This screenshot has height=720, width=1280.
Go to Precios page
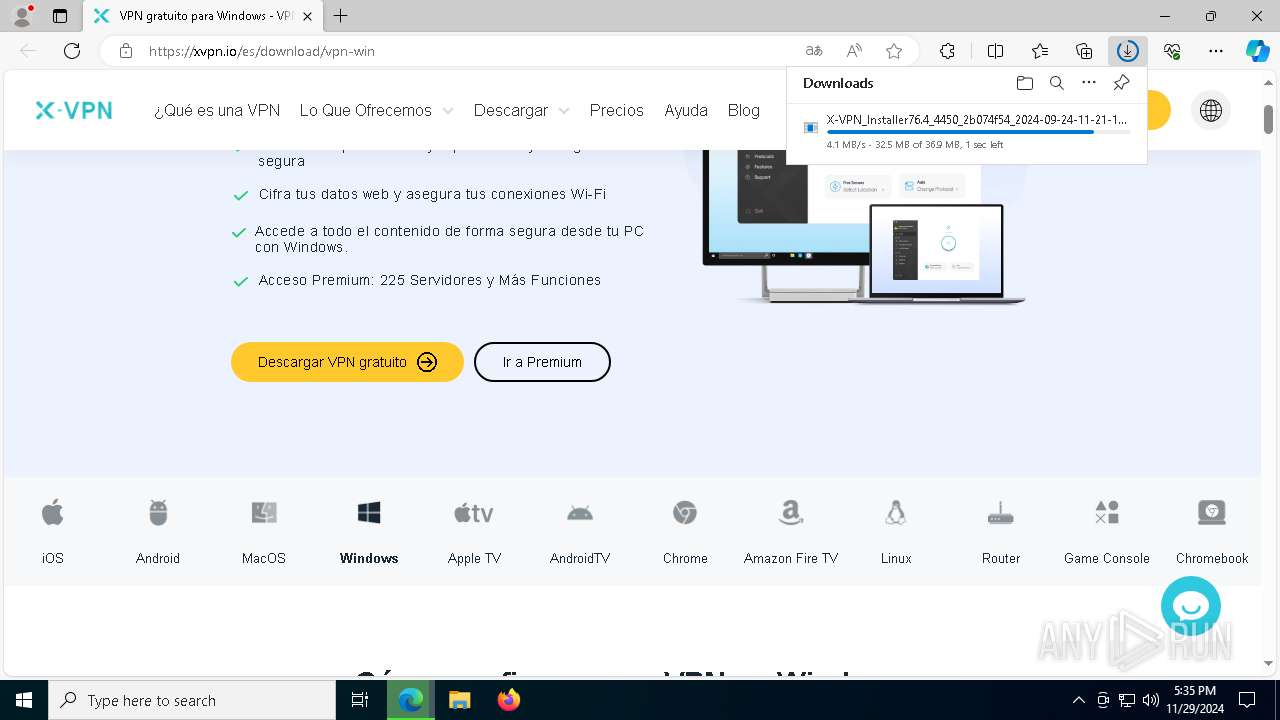[x=617, y=110]
